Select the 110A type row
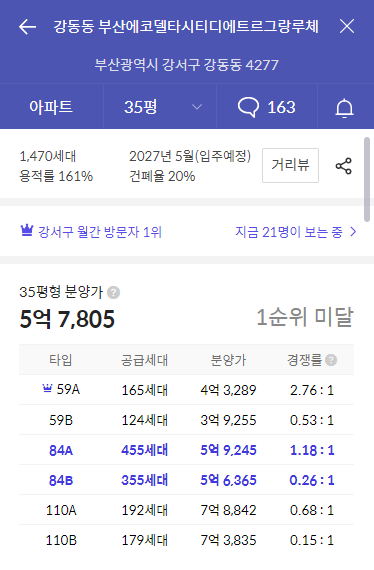 (x=186, y=510)
